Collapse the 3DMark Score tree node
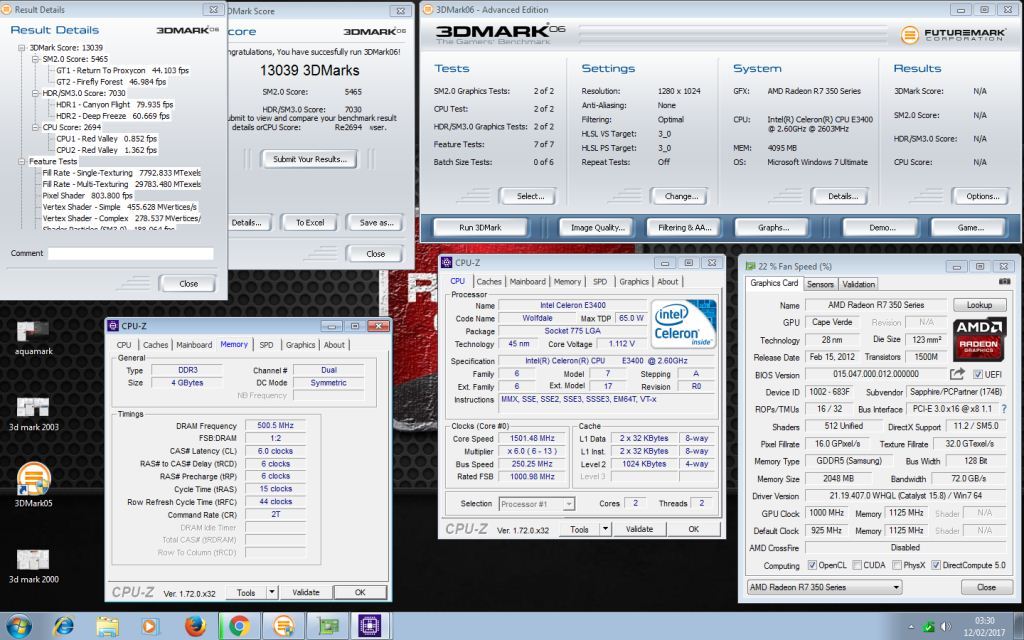 point(22,48)
